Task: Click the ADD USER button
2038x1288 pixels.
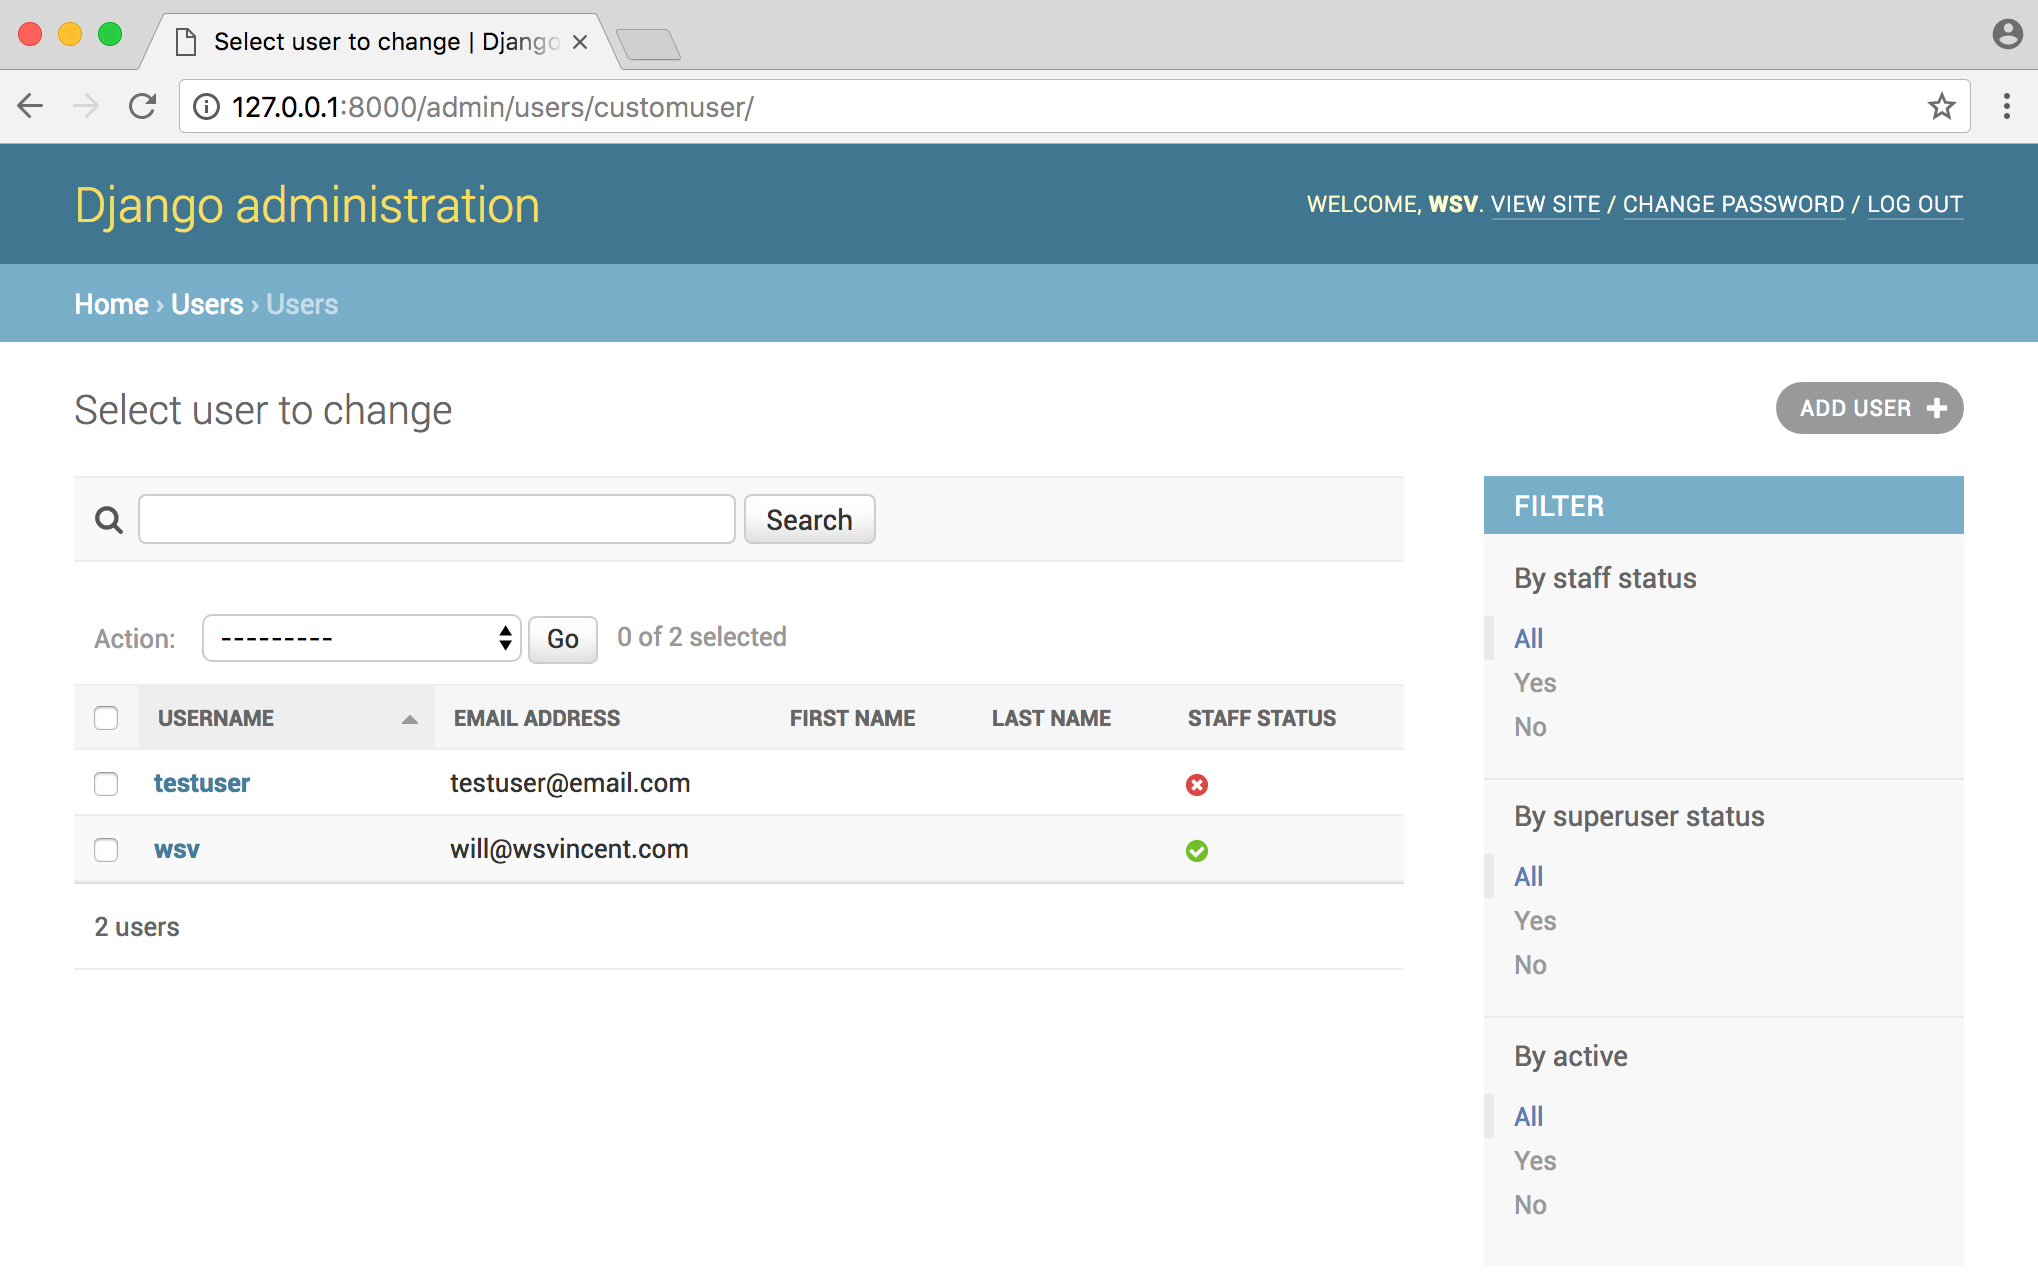Action: click(1869, 408)
